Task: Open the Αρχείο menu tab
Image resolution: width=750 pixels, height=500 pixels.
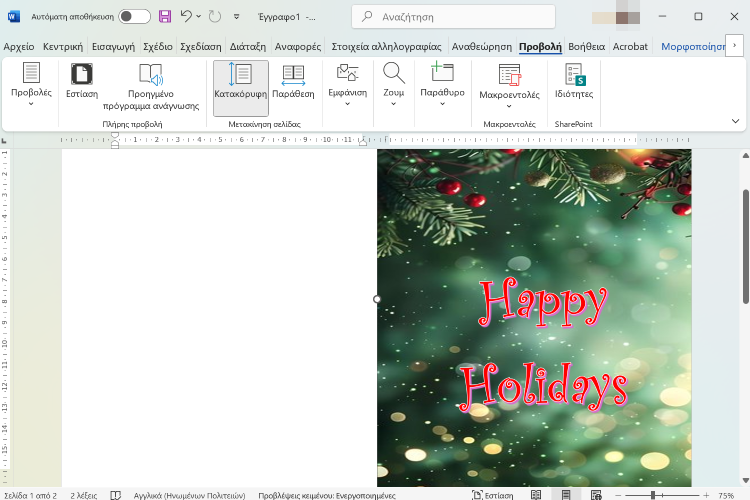Action: (19, 46)
